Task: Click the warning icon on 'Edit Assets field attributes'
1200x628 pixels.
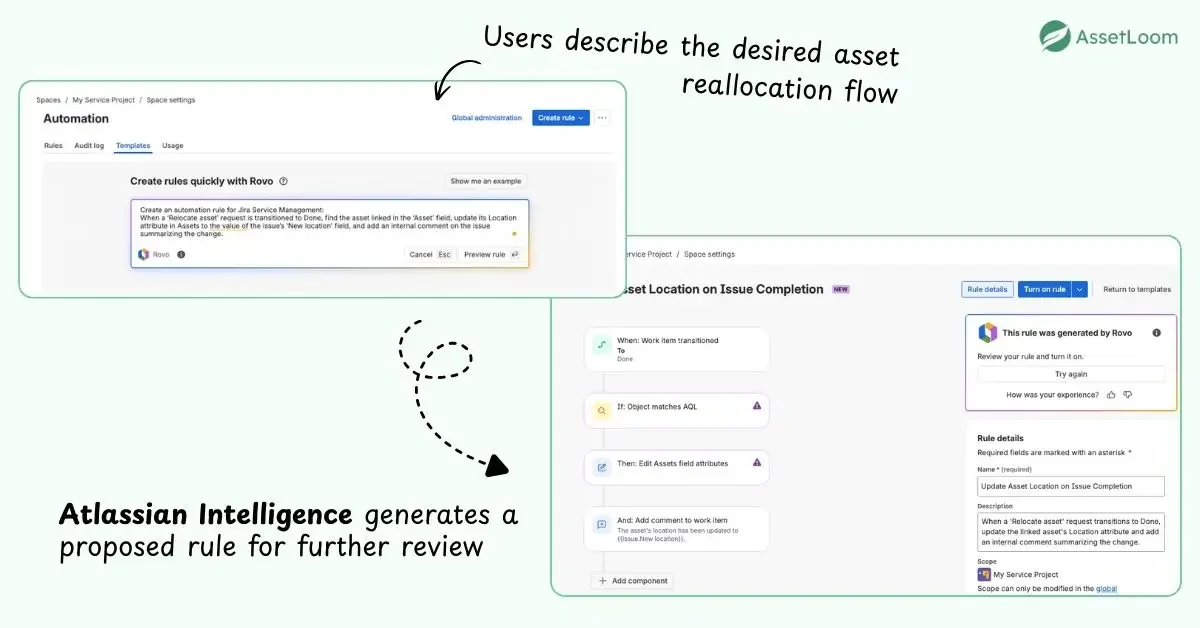Action: [x=756, y=462]
